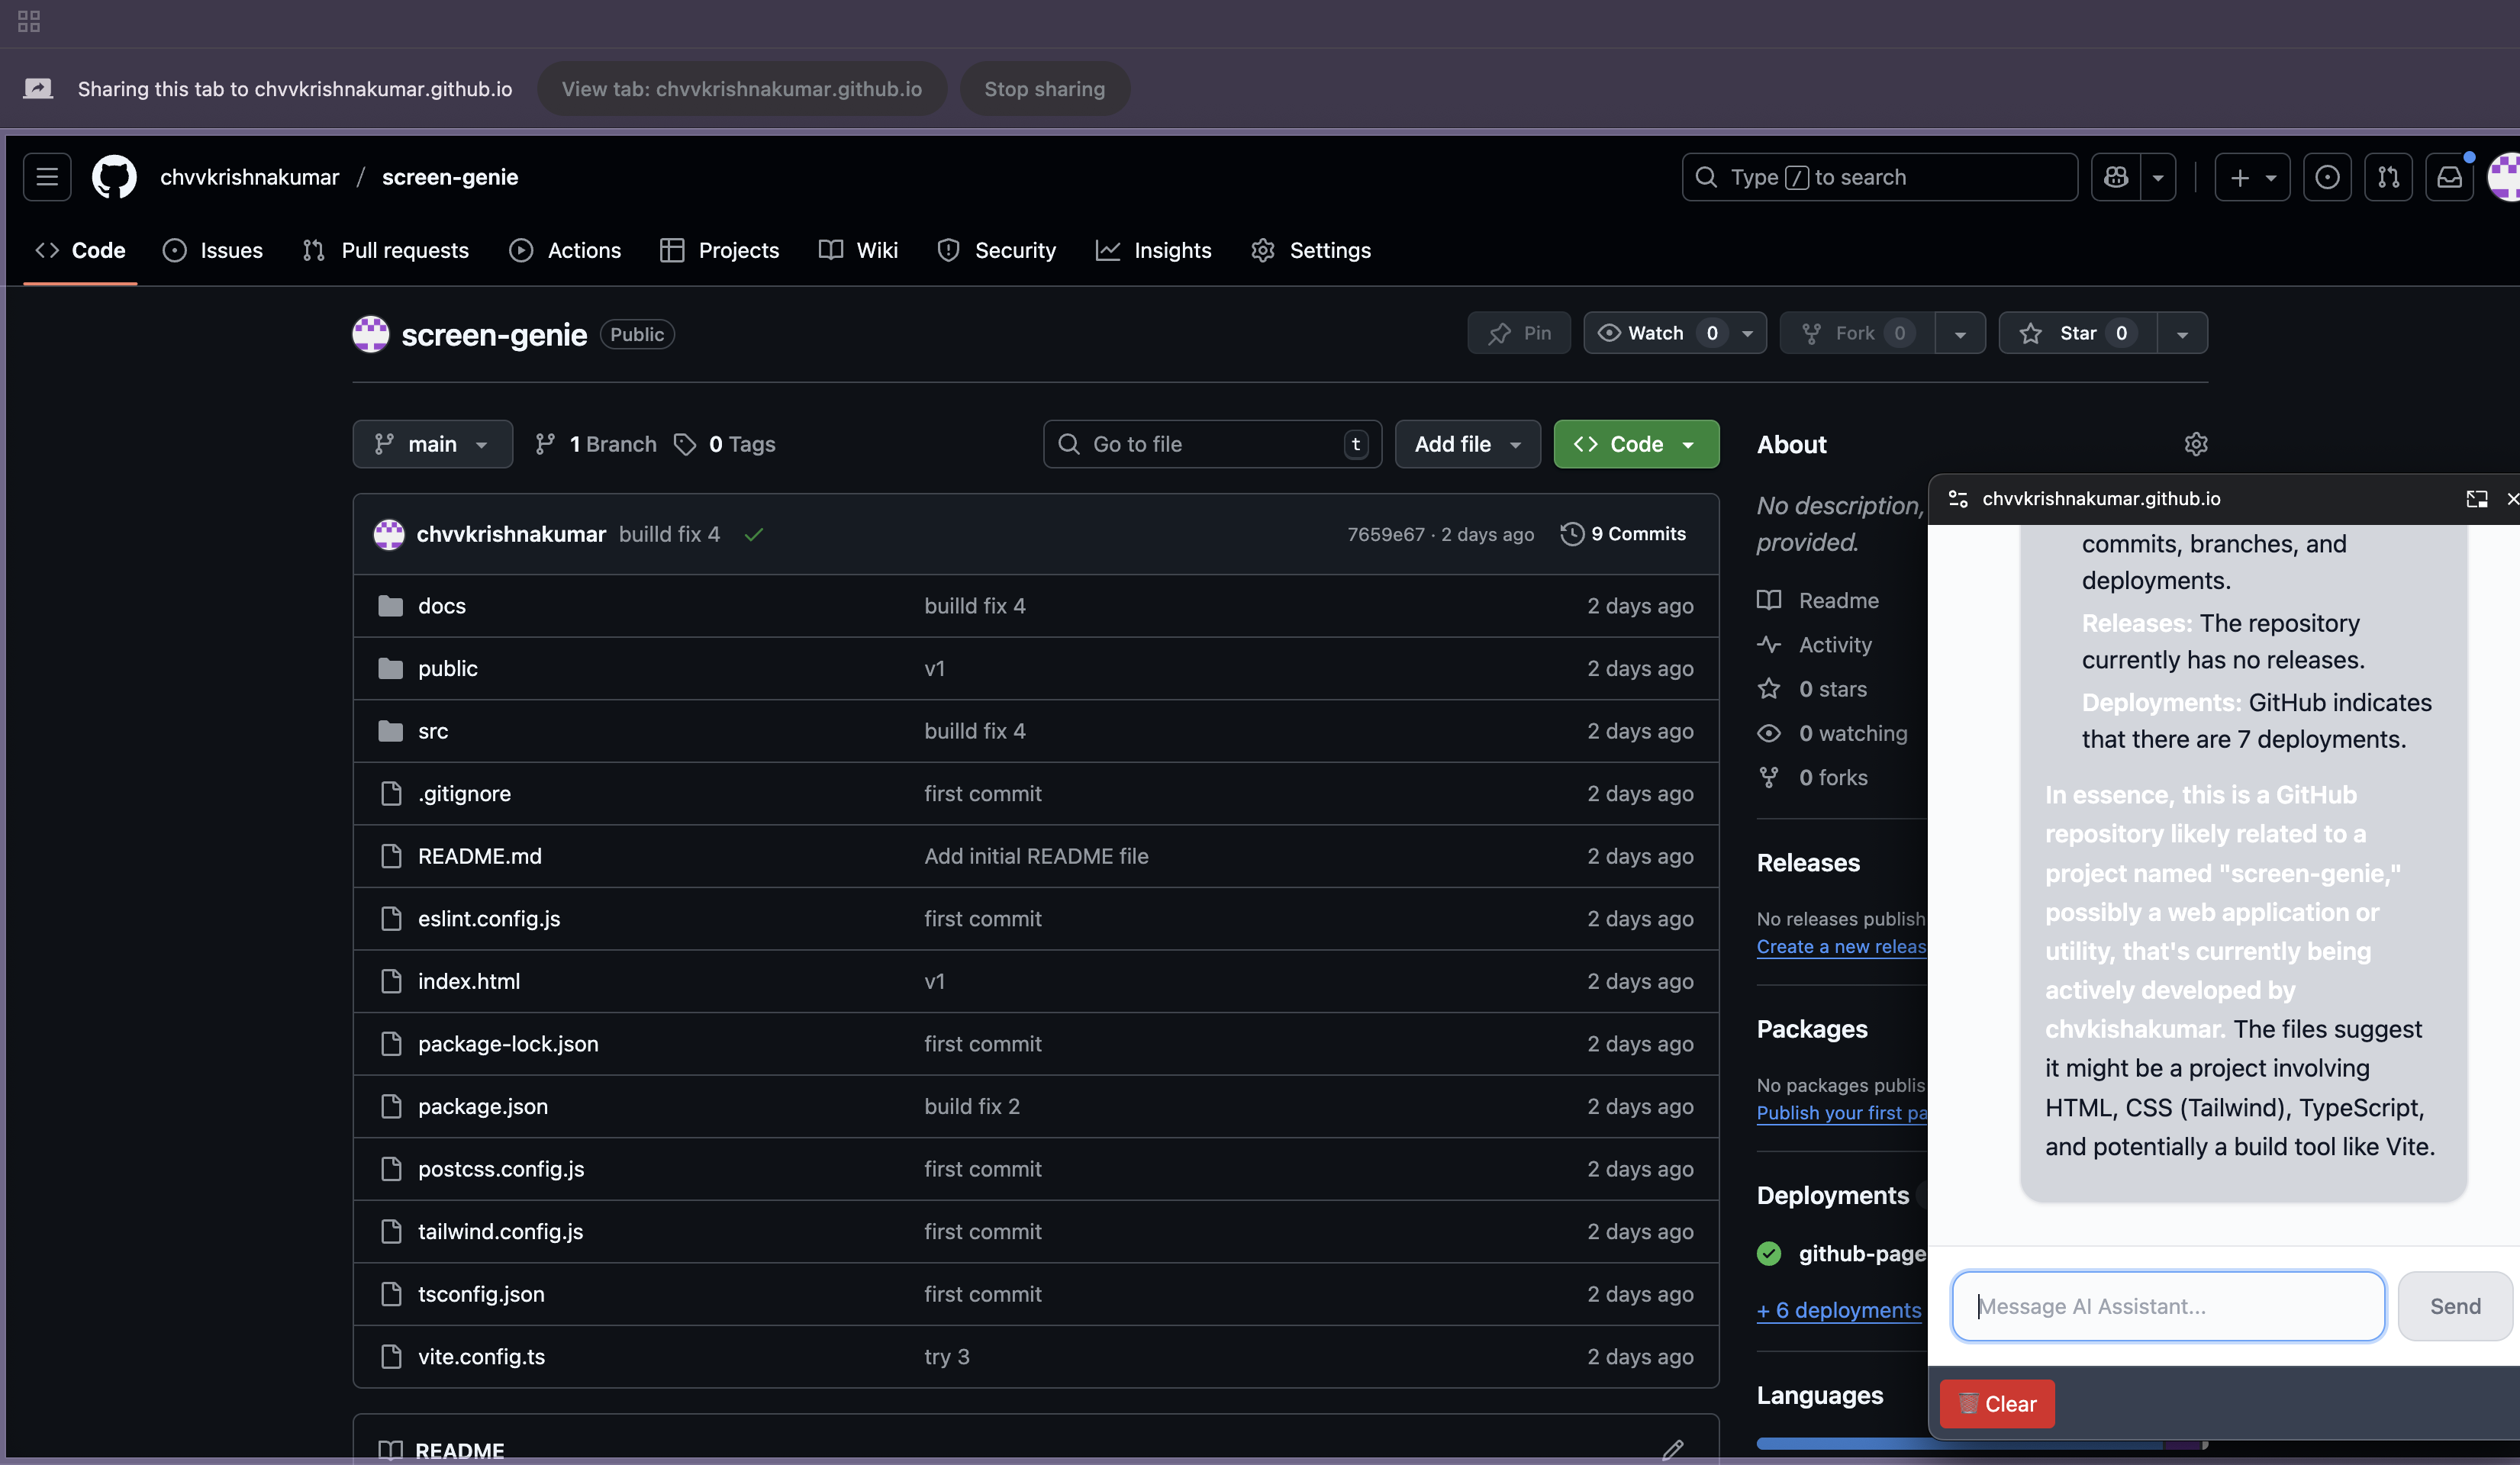Open the tailwind.config.js file
This screenshot has height=1465, width=2520.
[500, 1231]
